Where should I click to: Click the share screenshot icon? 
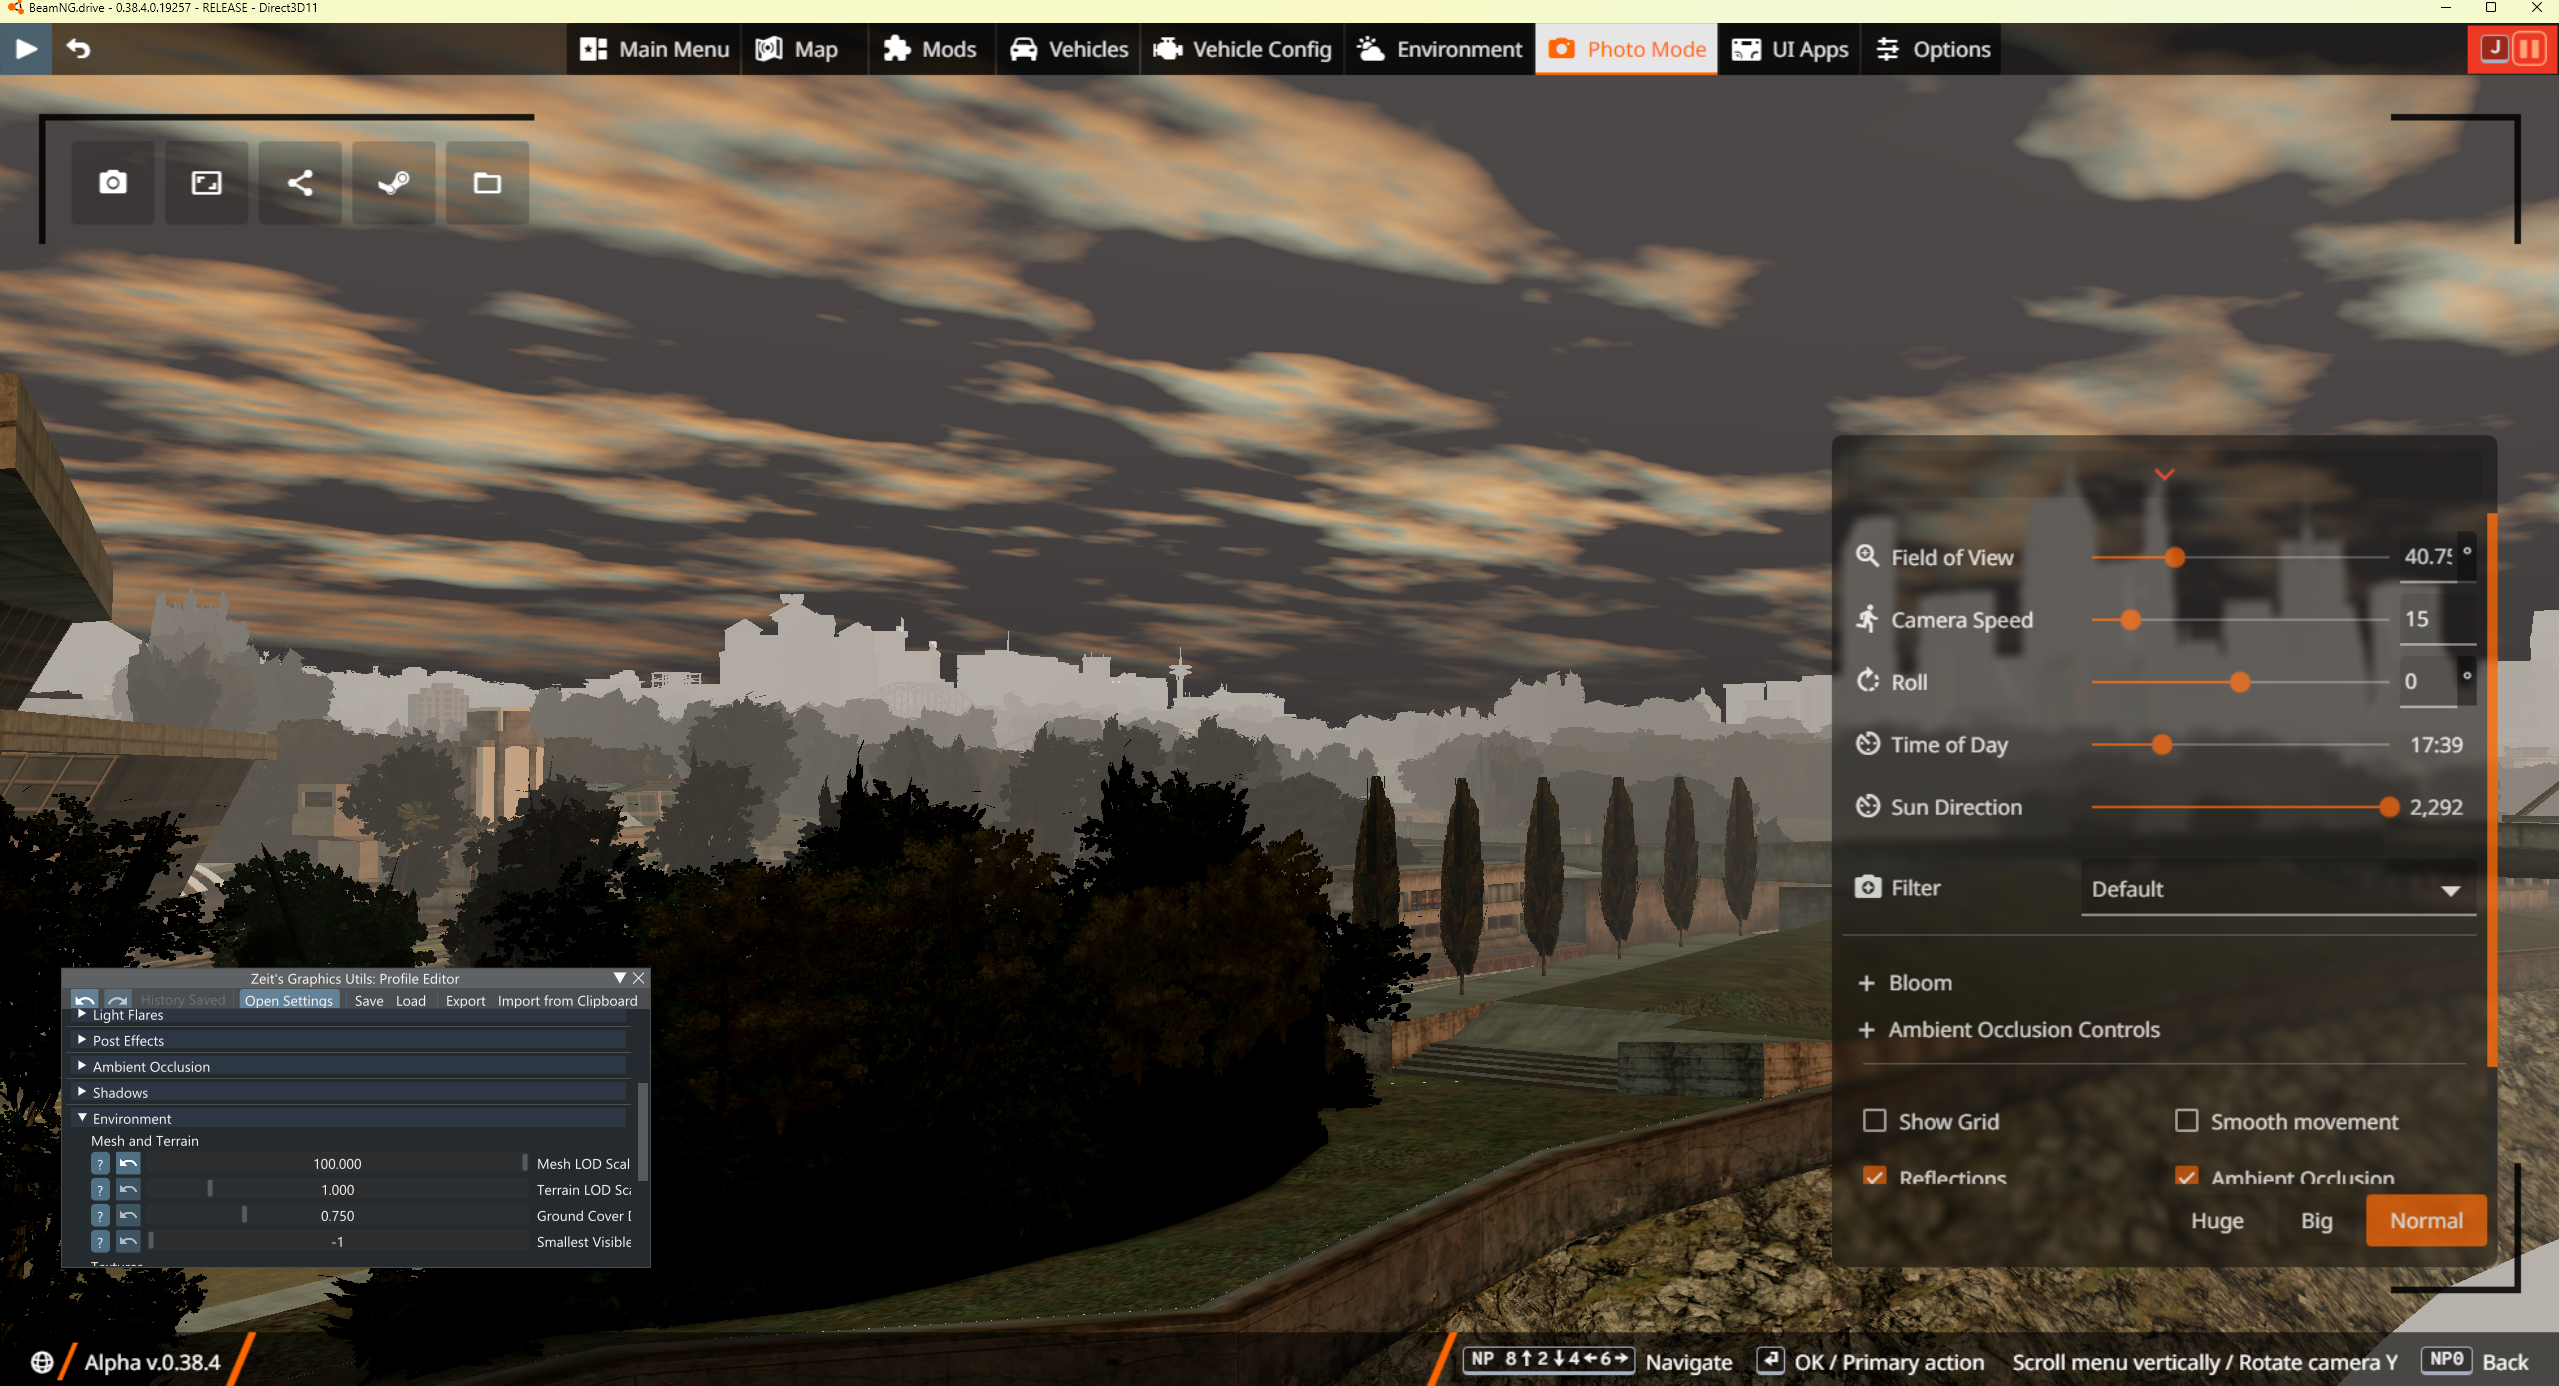[300, 182]
